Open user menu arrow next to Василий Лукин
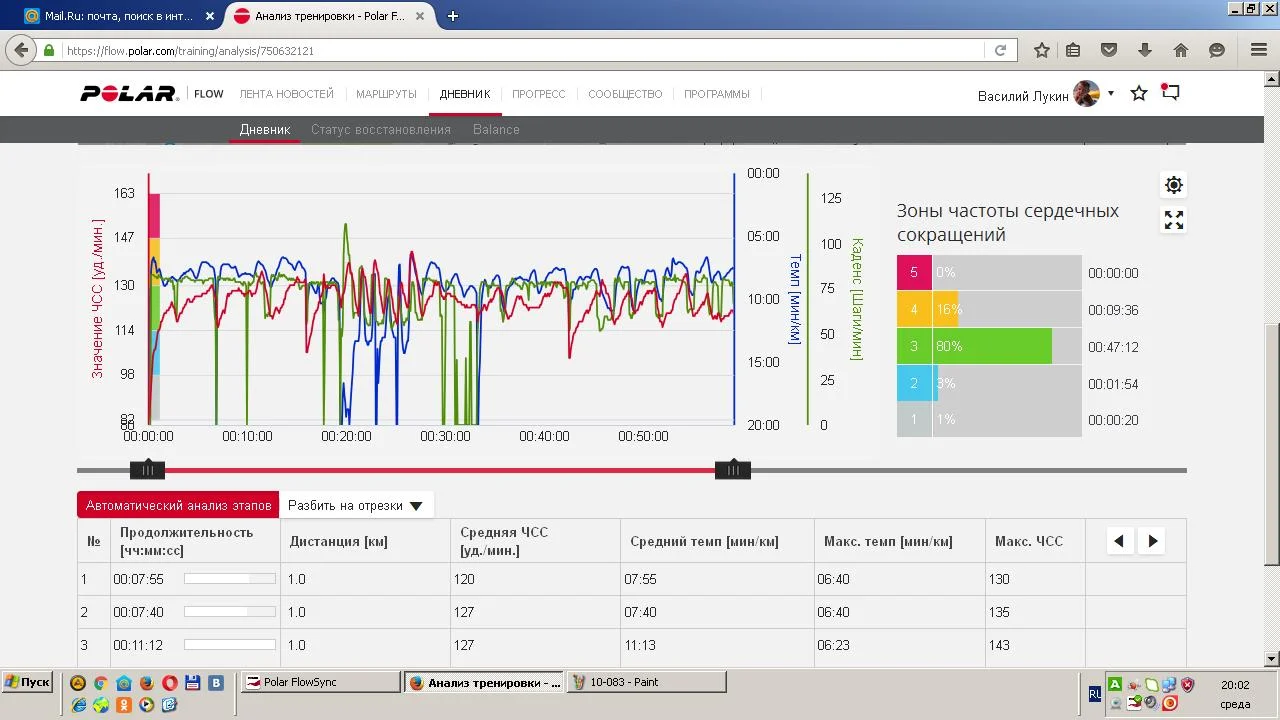This screenshot has width=1280, height=720. point(1111,94)
